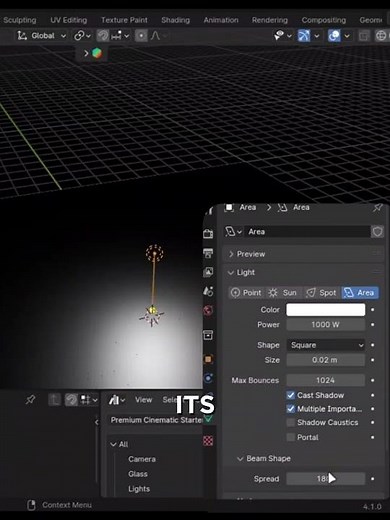Toggle the show gizmo button
This screenshot has height=520, width=390.
click(303, 36)
